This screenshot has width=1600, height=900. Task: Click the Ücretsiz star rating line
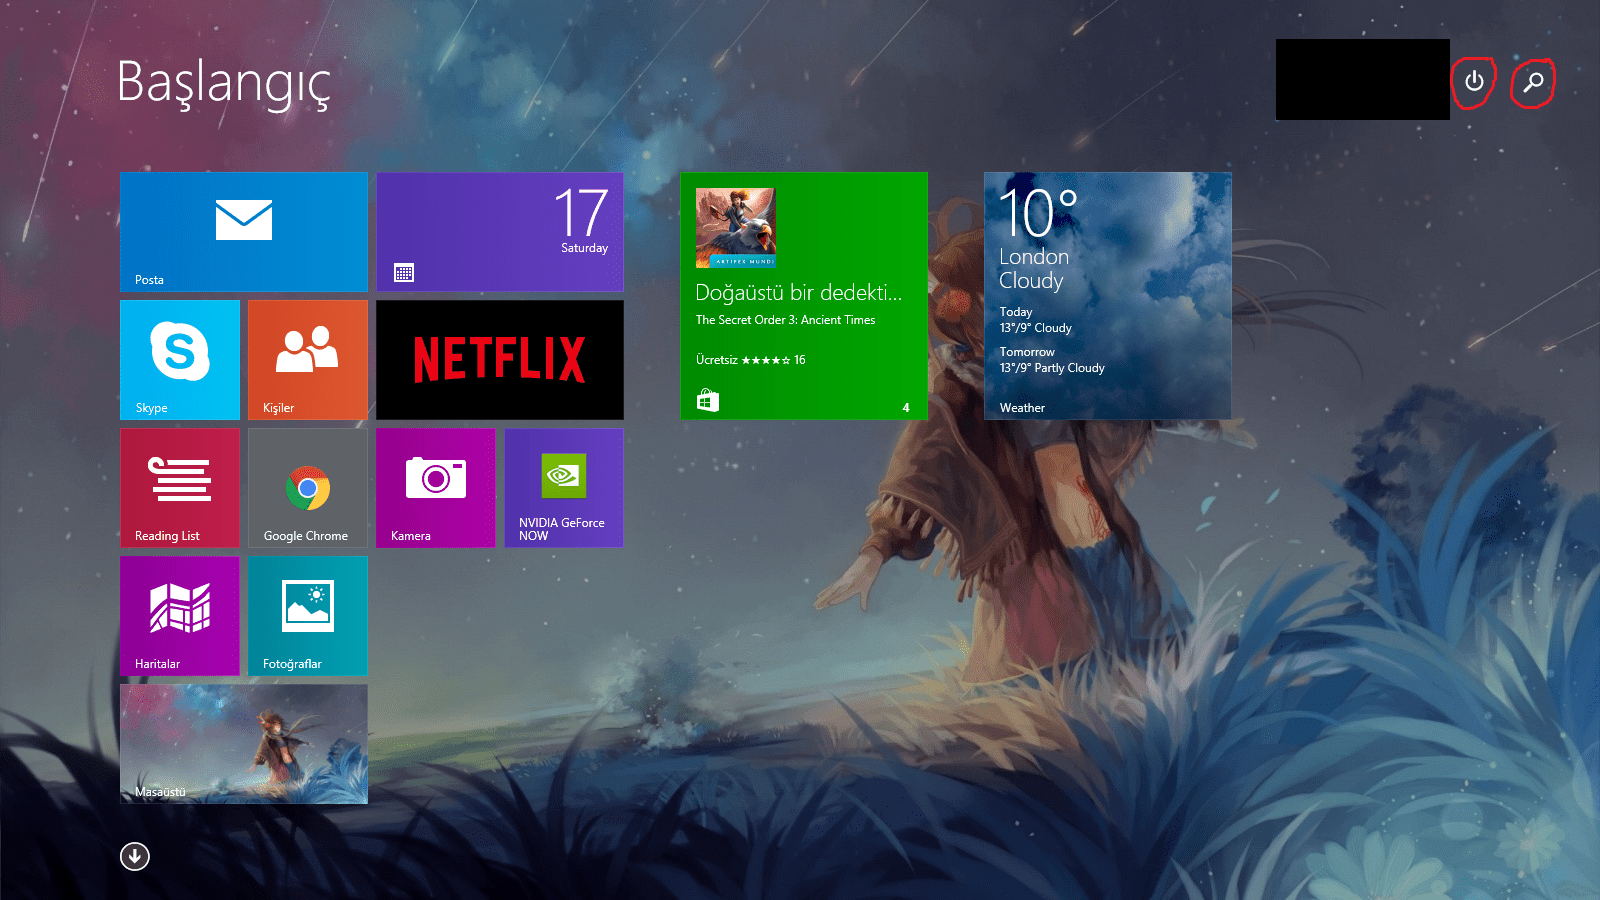click(x=751, y=360)
